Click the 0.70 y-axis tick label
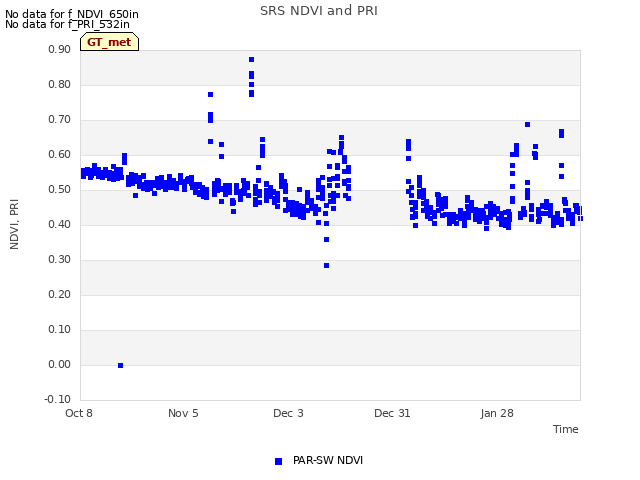640x480 pixels. 60,120
